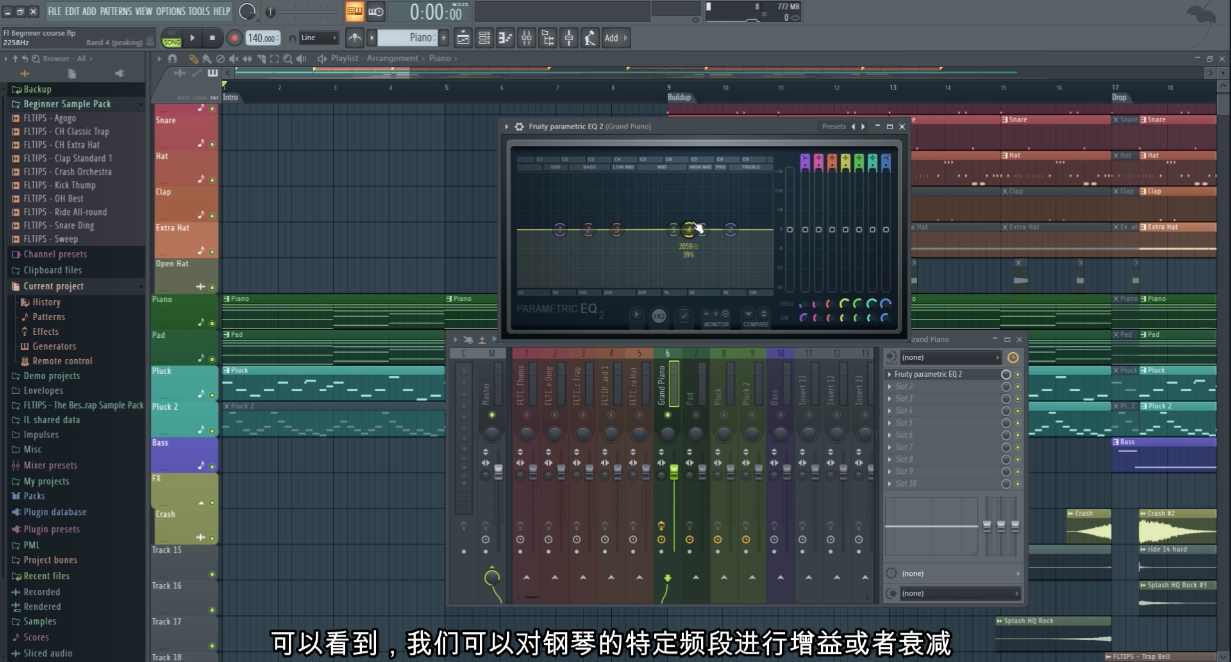
Task: Click the Play button in transport
Action: [x=193, y=38]
